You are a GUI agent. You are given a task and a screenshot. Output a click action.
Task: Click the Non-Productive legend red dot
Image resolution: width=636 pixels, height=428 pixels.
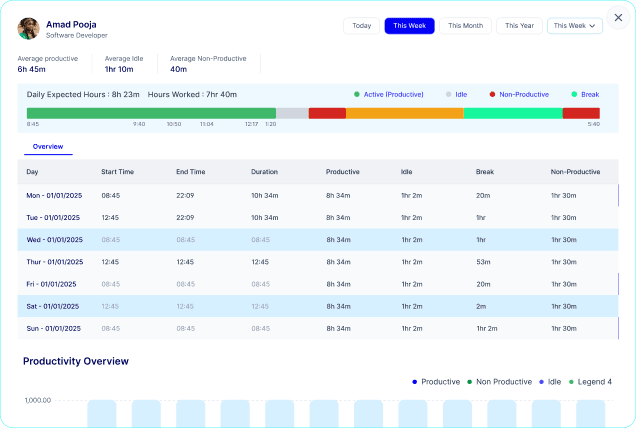(x=492, y=94)
